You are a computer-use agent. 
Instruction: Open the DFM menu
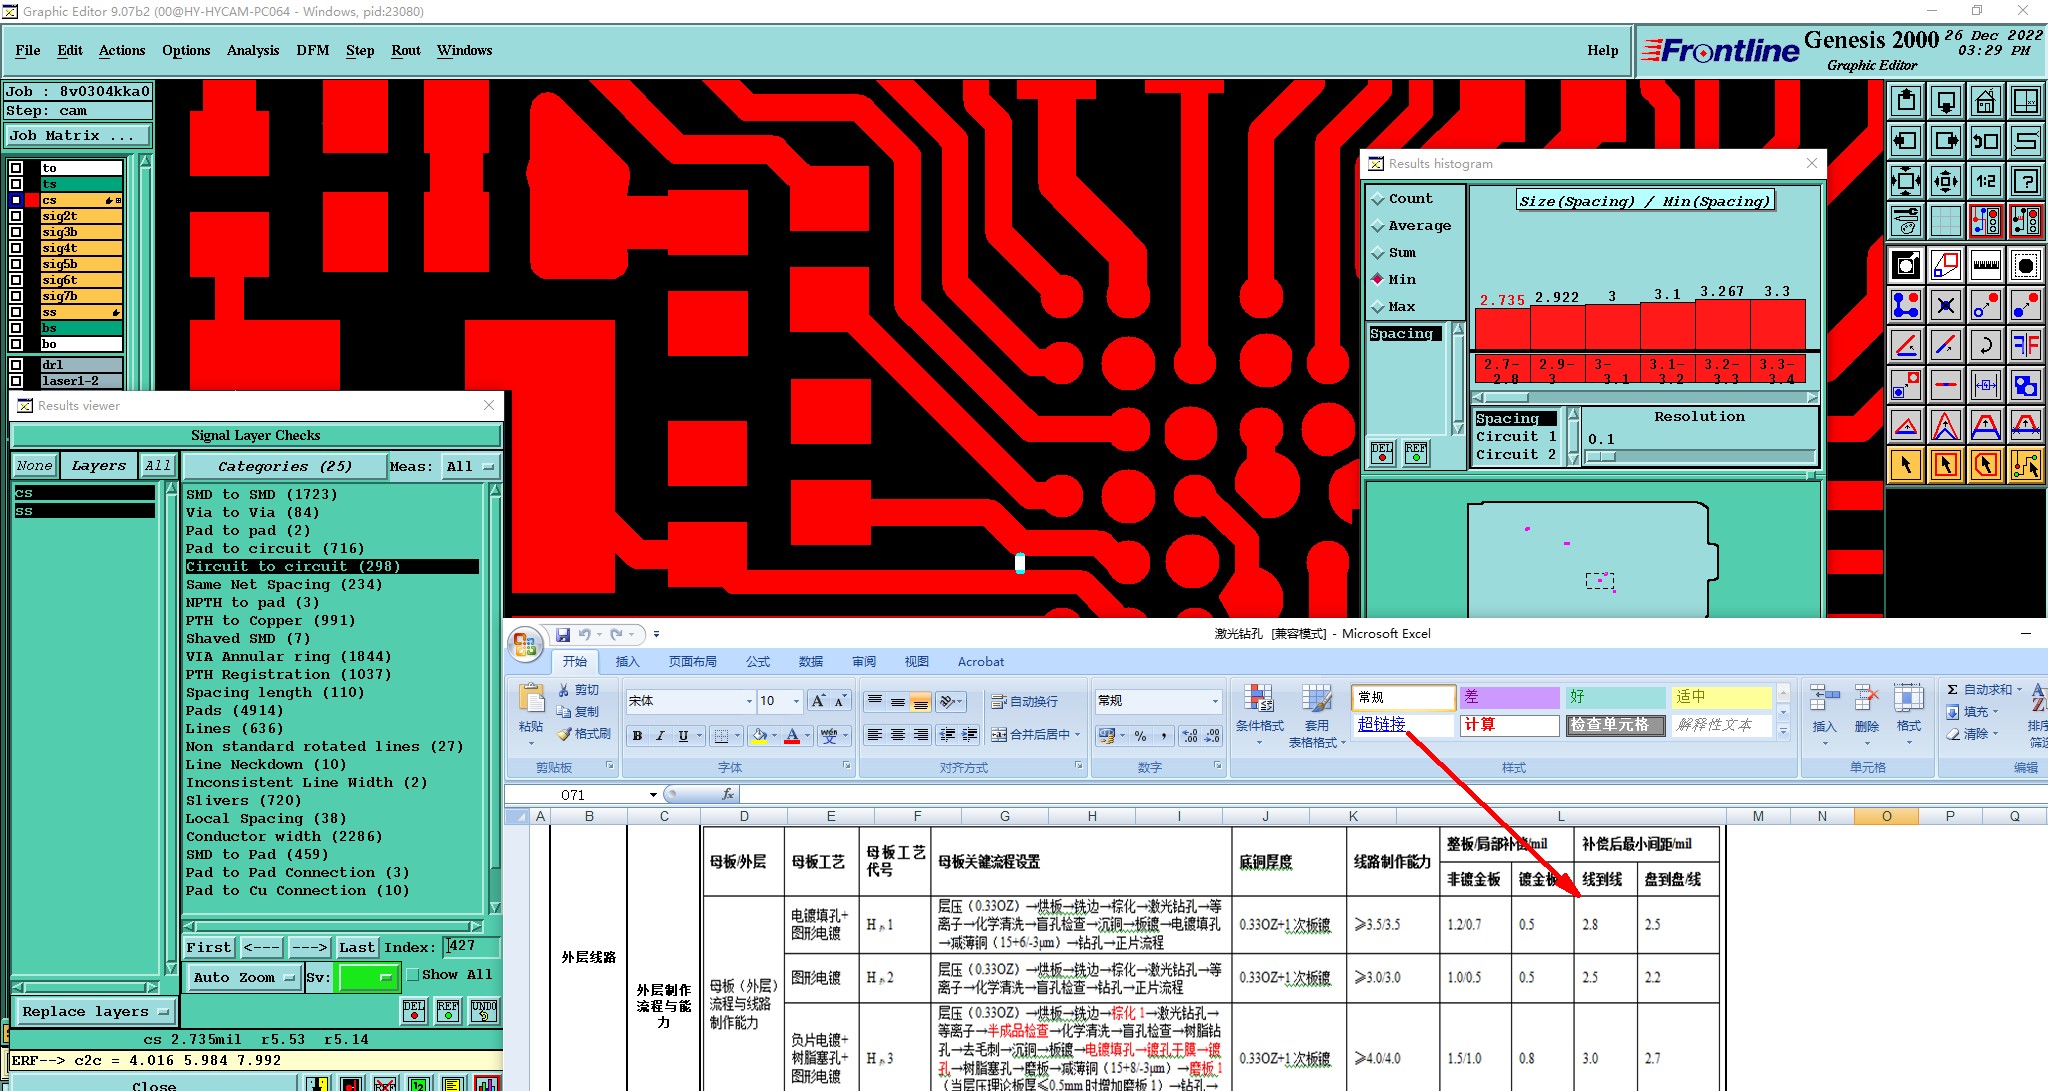pos(312,50)
